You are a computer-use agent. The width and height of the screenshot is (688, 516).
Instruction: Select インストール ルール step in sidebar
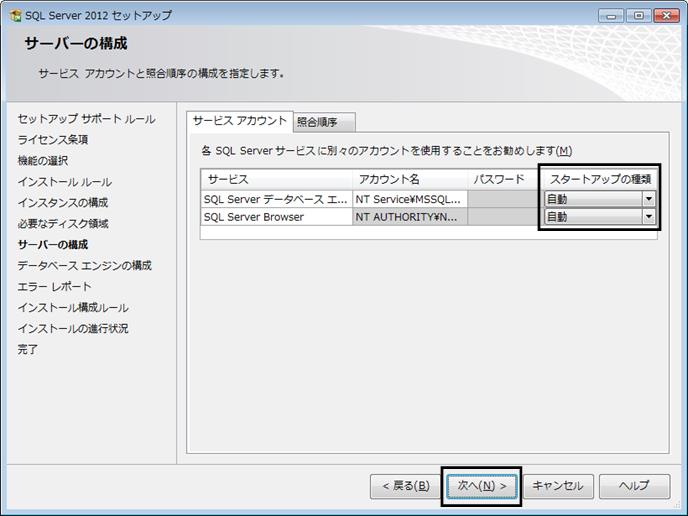click(65, 182)
